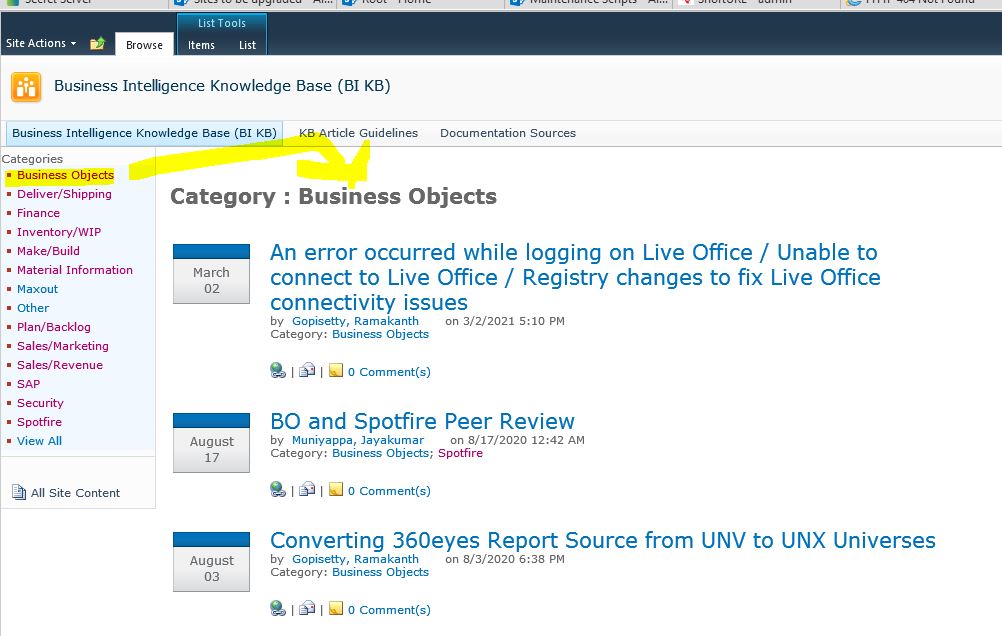Select the Business Objects category in sidebar
Viewport: 1002px width, 636px height.
(65, 175)
